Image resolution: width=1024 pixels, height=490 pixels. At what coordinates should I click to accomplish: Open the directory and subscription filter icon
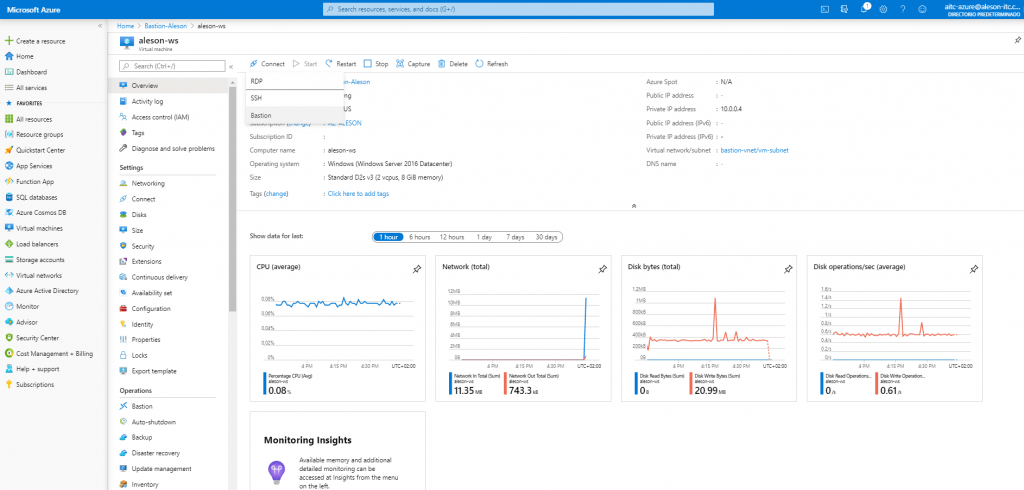coord(844,9)
